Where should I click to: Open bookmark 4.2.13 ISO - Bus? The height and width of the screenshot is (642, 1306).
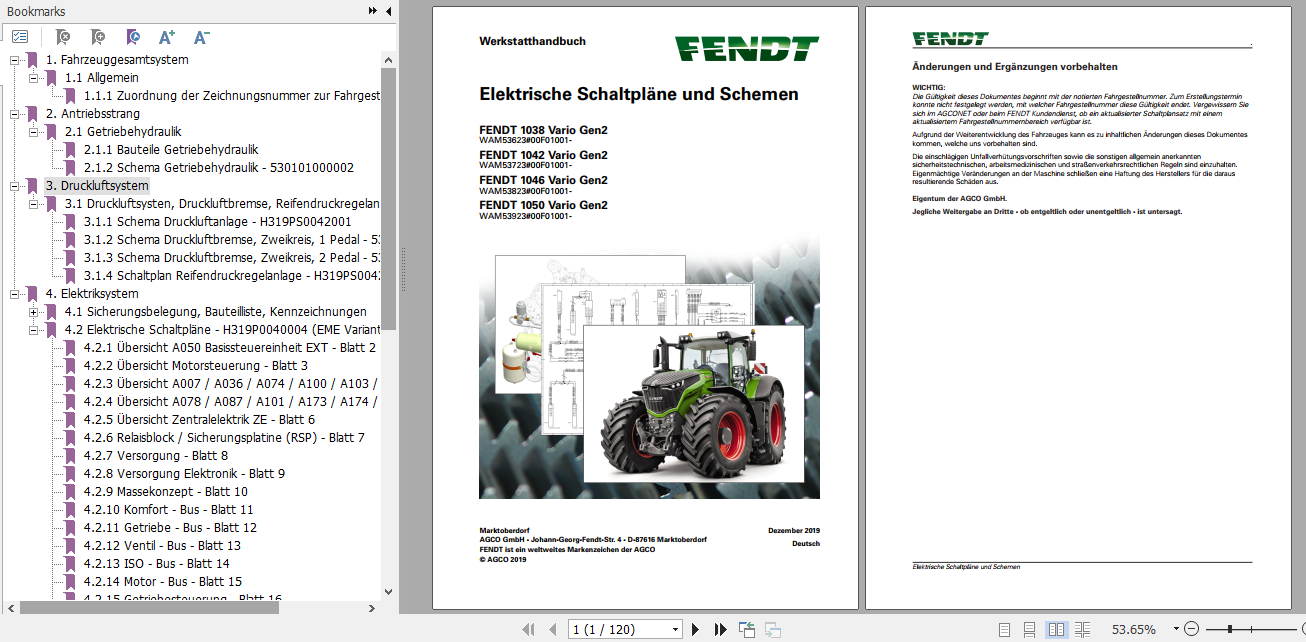pyautogui.click(x=156, y=564)
